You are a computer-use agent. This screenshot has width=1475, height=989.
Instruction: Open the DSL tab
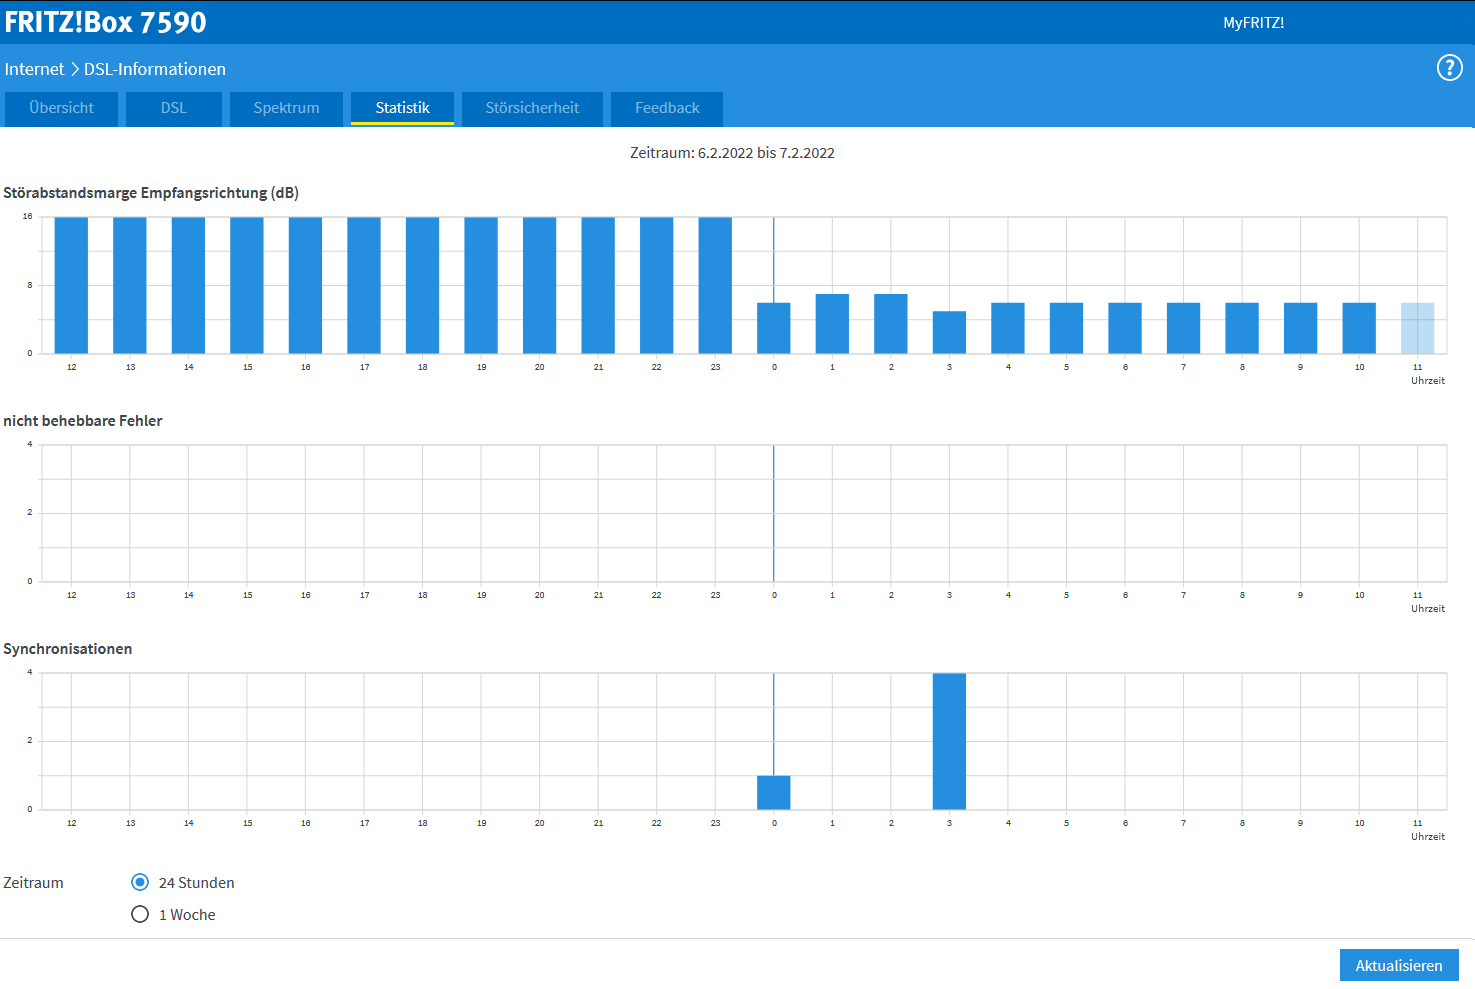(174, 108)
